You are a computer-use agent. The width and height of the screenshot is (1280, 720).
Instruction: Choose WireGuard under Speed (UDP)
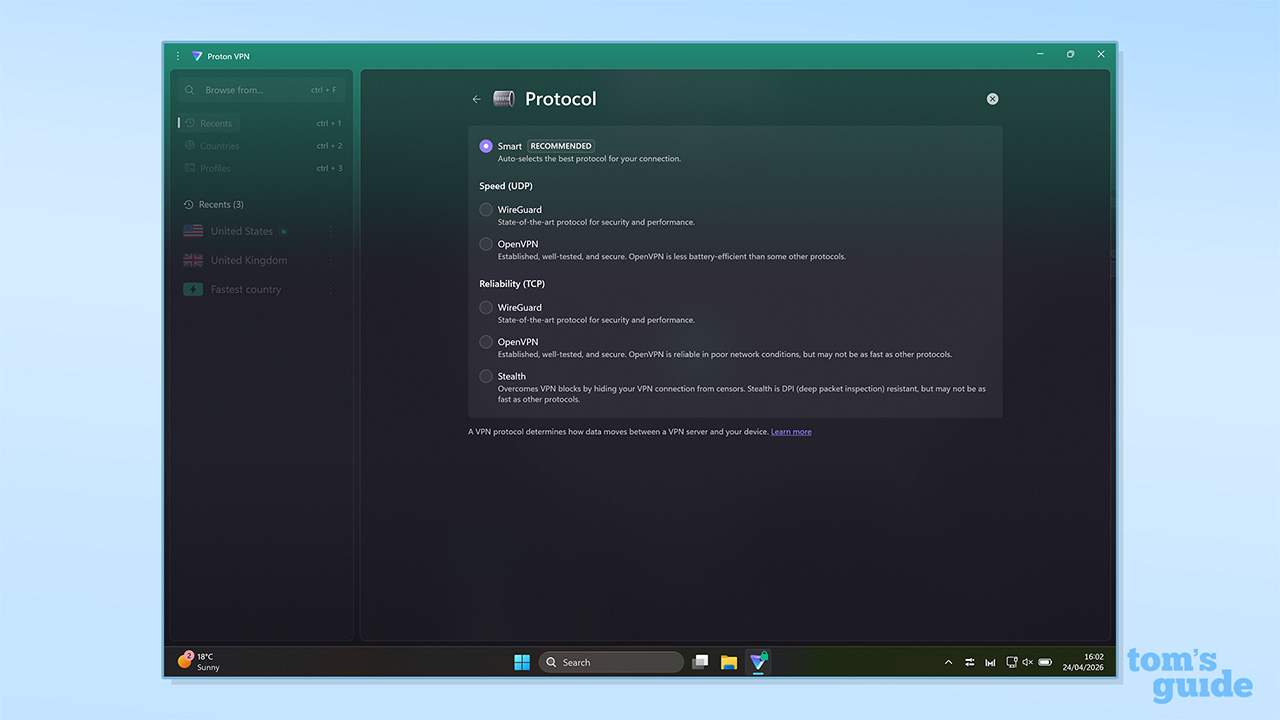click(x=486, y=210)
